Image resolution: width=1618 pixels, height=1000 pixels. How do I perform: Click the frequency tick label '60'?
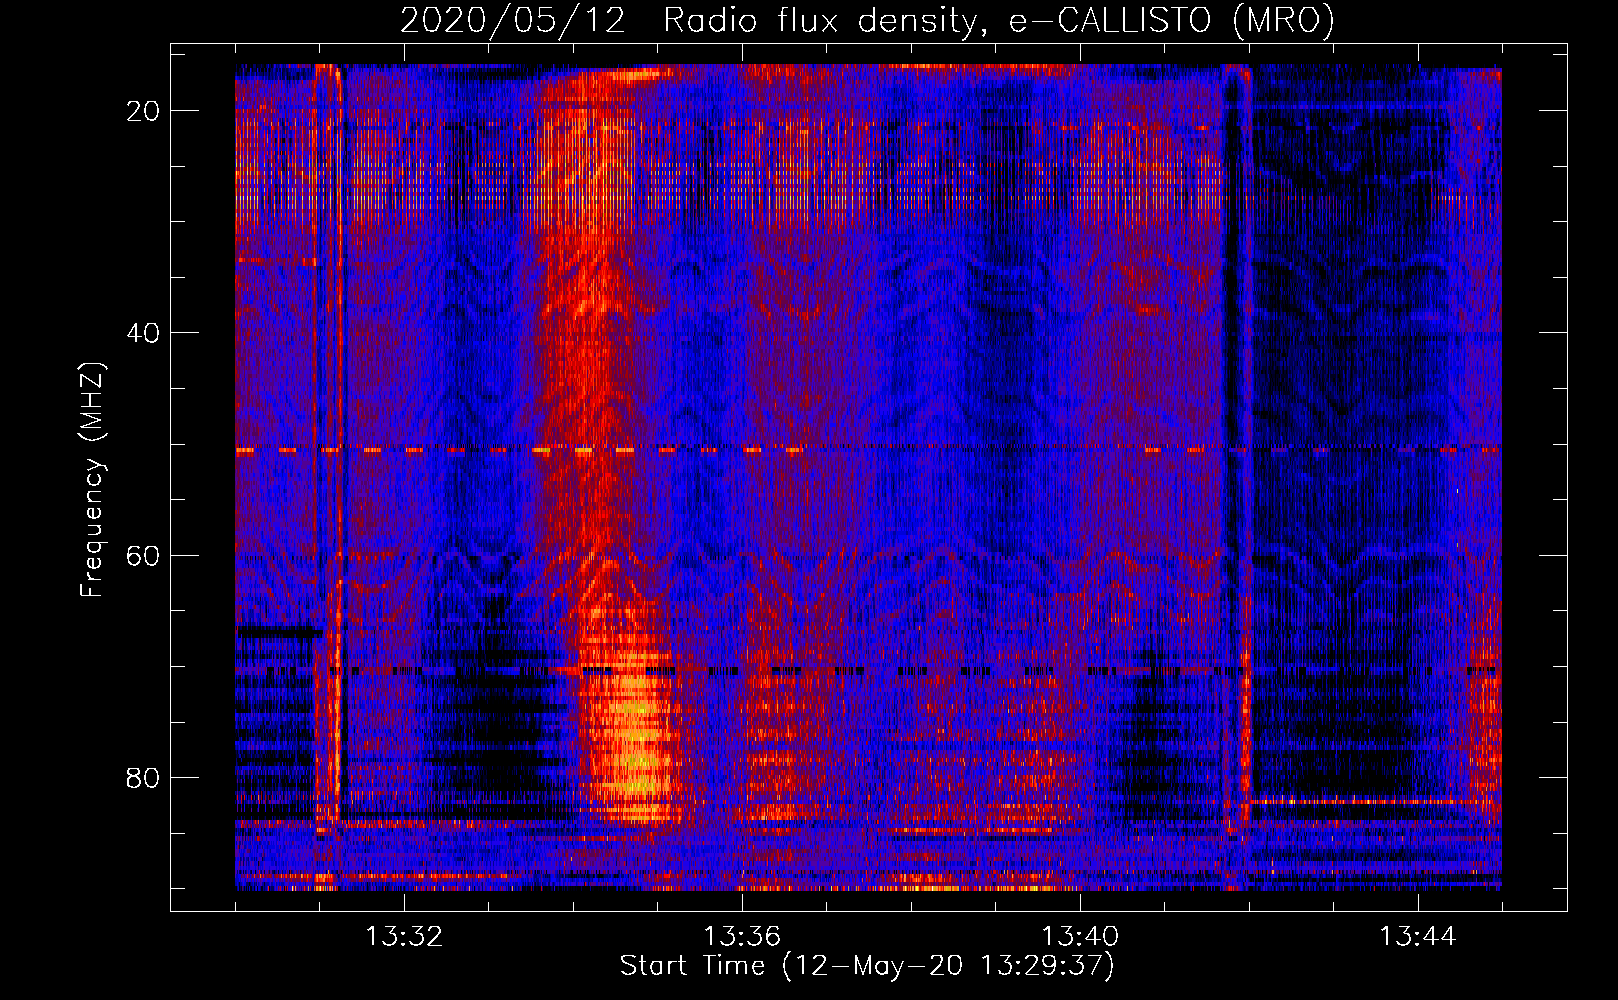(144, 555)
